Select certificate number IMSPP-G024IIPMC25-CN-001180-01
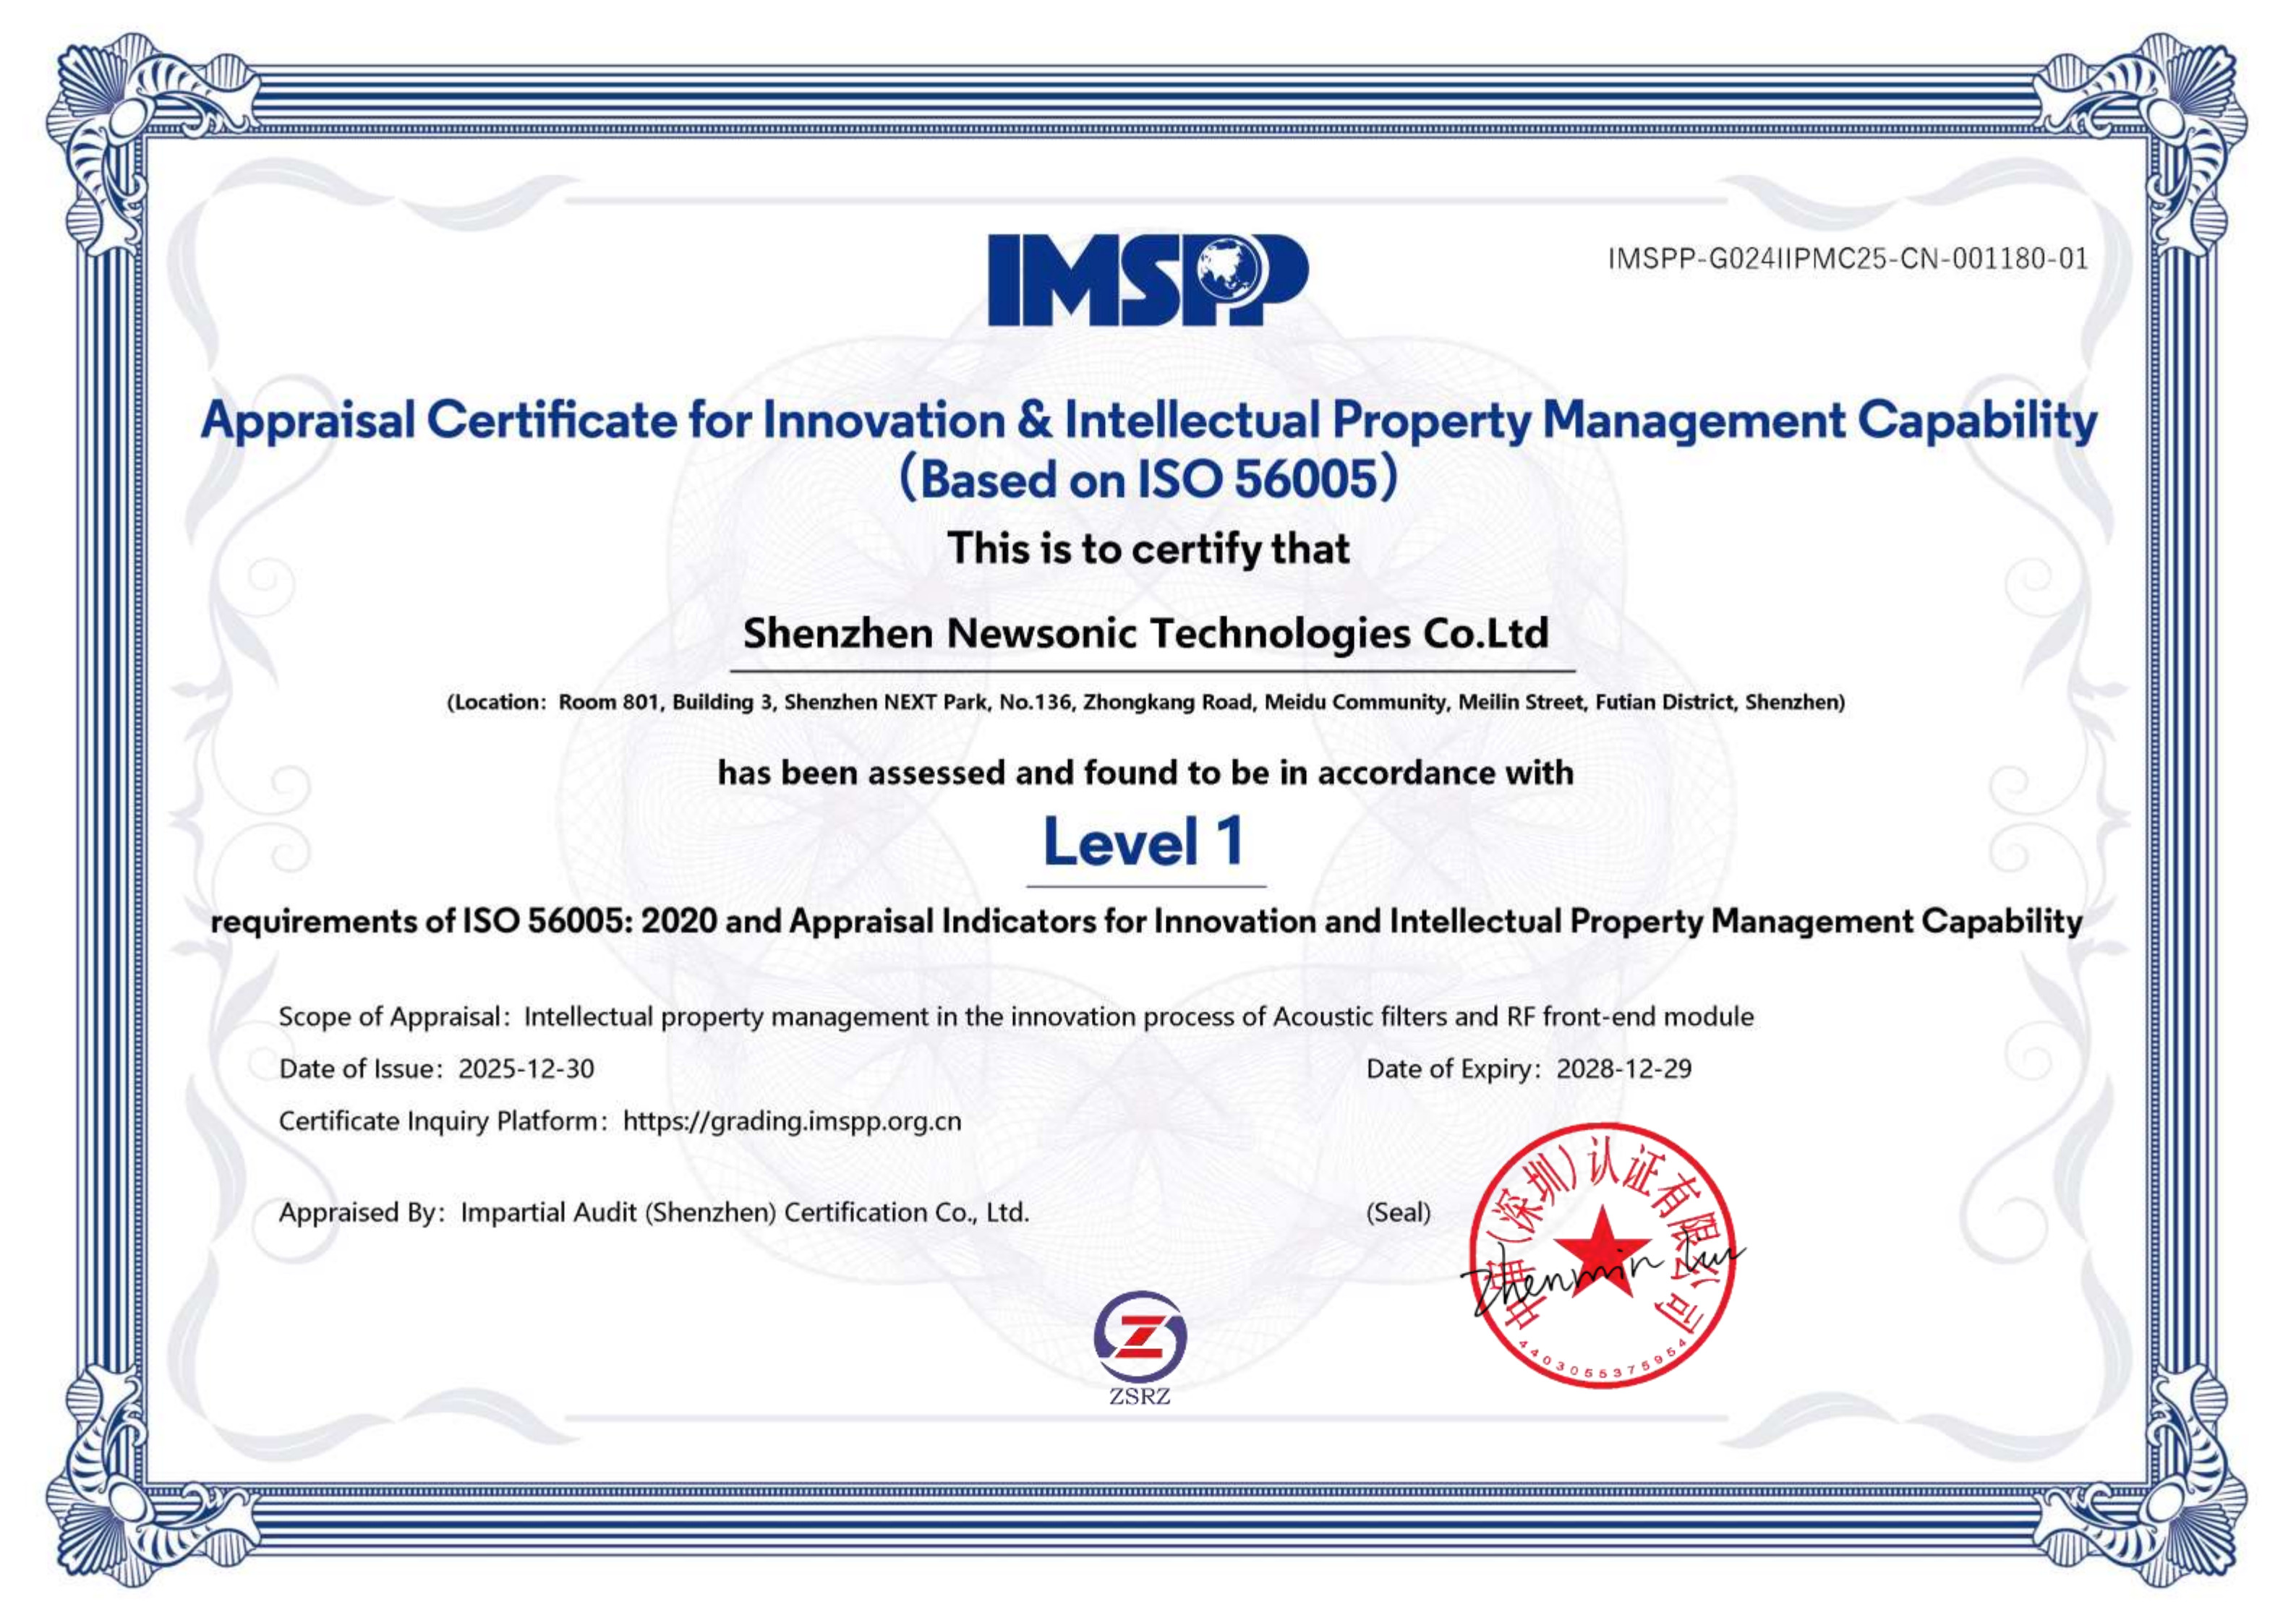The width and height of the screenshot is (2296, 1623). tap(1848, 259)
